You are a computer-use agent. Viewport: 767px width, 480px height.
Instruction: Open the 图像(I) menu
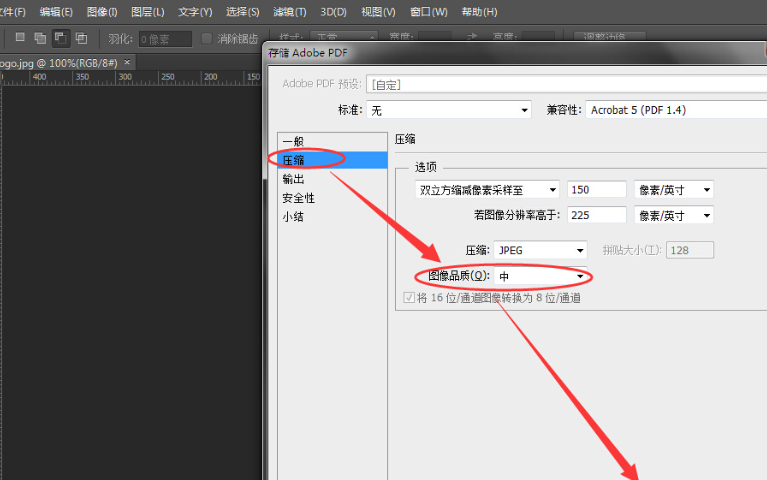pyautogui.click(x=102, y=12)
